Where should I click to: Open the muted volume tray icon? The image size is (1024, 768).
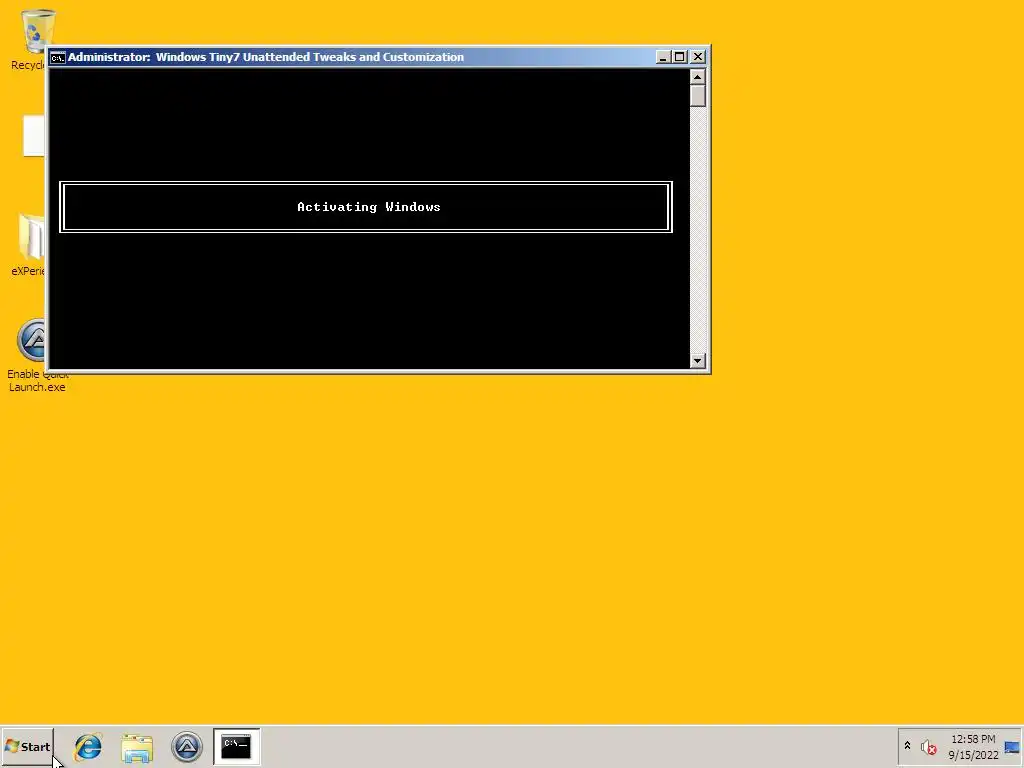pyautogui.click(x=929, y=746)
